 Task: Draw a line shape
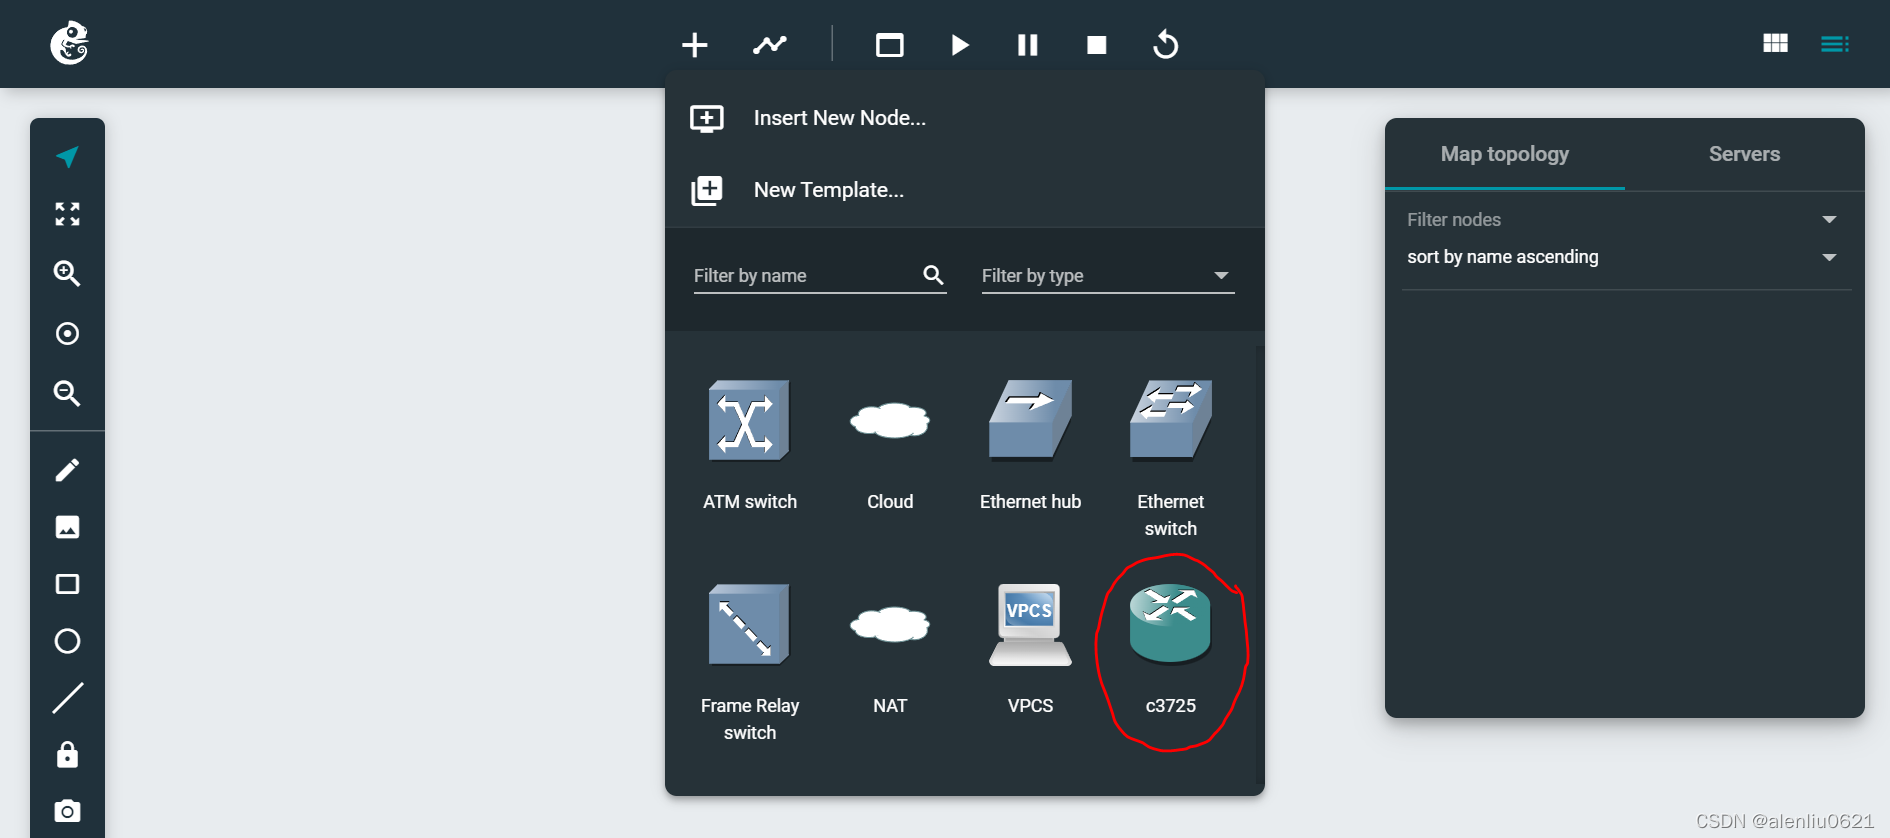pyautogui.click(x=67, y=698)
